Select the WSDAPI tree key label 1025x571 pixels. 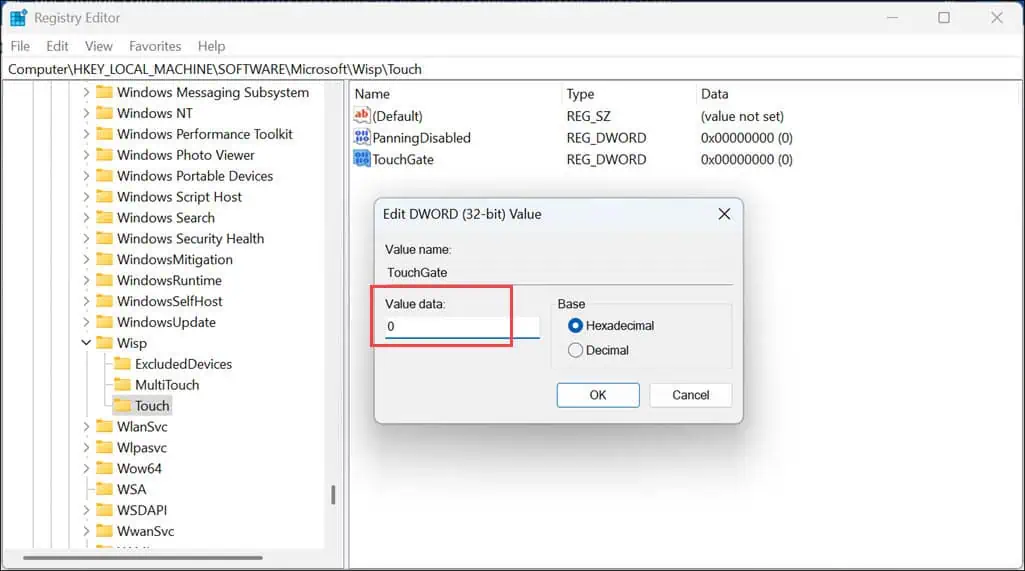(142, 510)
